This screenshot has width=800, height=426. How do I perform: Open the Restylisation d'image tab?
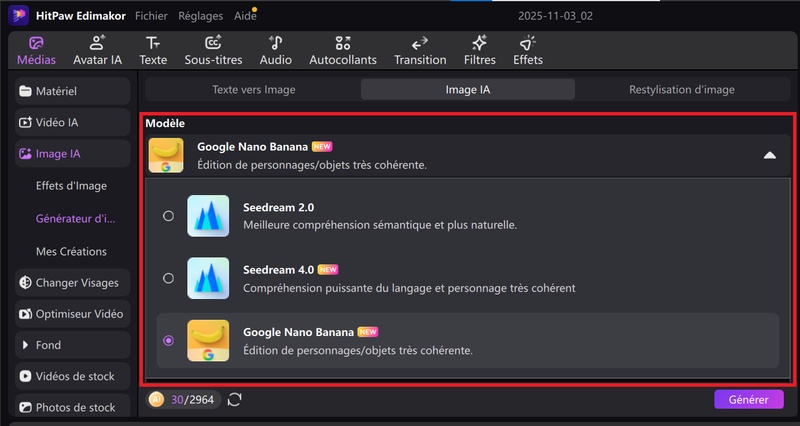click(x=682, y=90)
